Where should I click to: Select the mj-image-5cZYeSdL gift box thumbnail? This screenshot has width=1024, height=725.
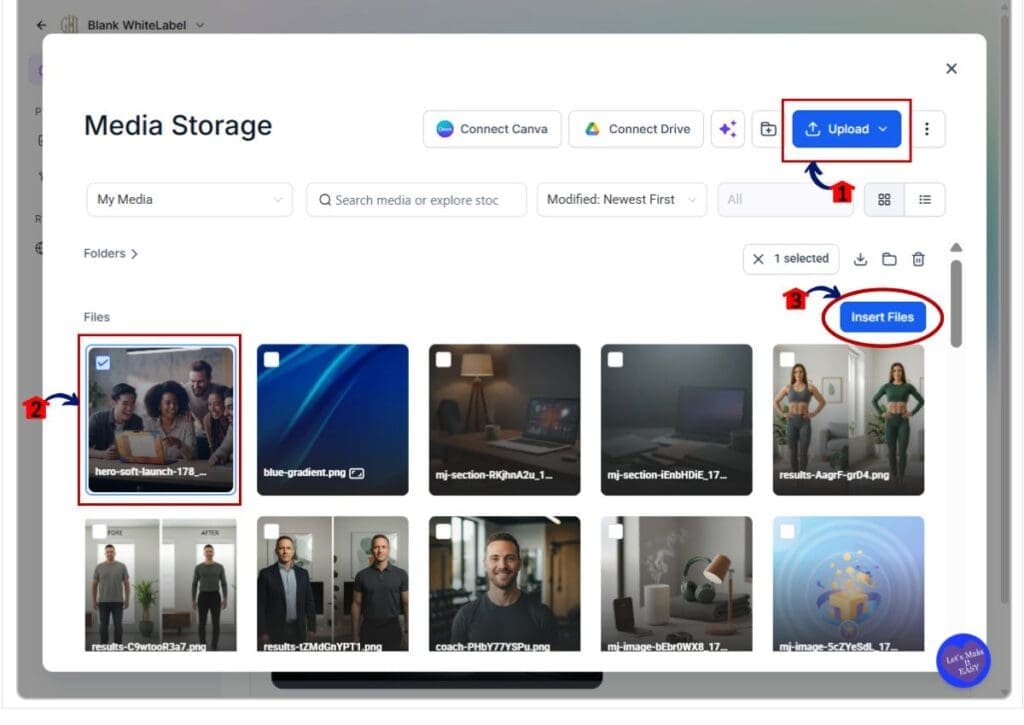[848, 584]
